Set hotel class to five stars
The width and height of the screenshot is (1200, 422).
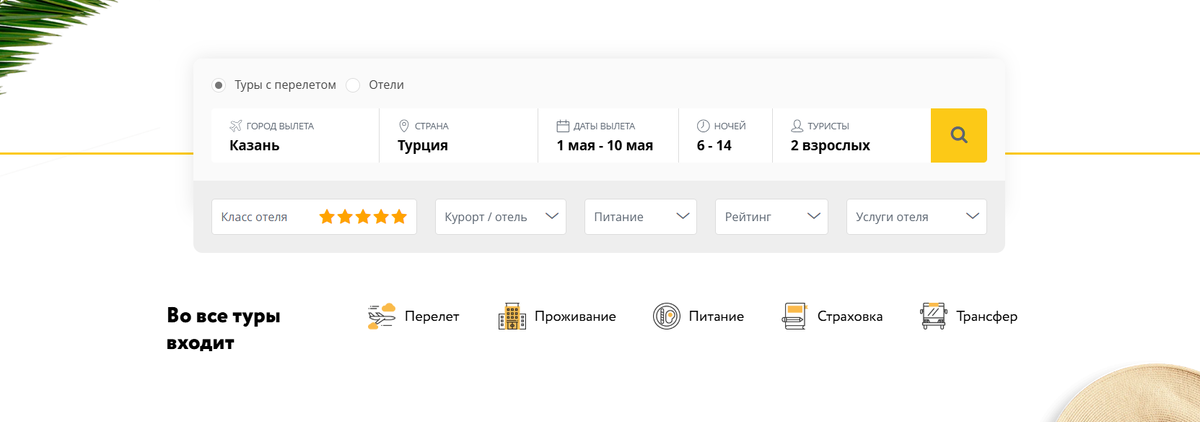(399, 217)
